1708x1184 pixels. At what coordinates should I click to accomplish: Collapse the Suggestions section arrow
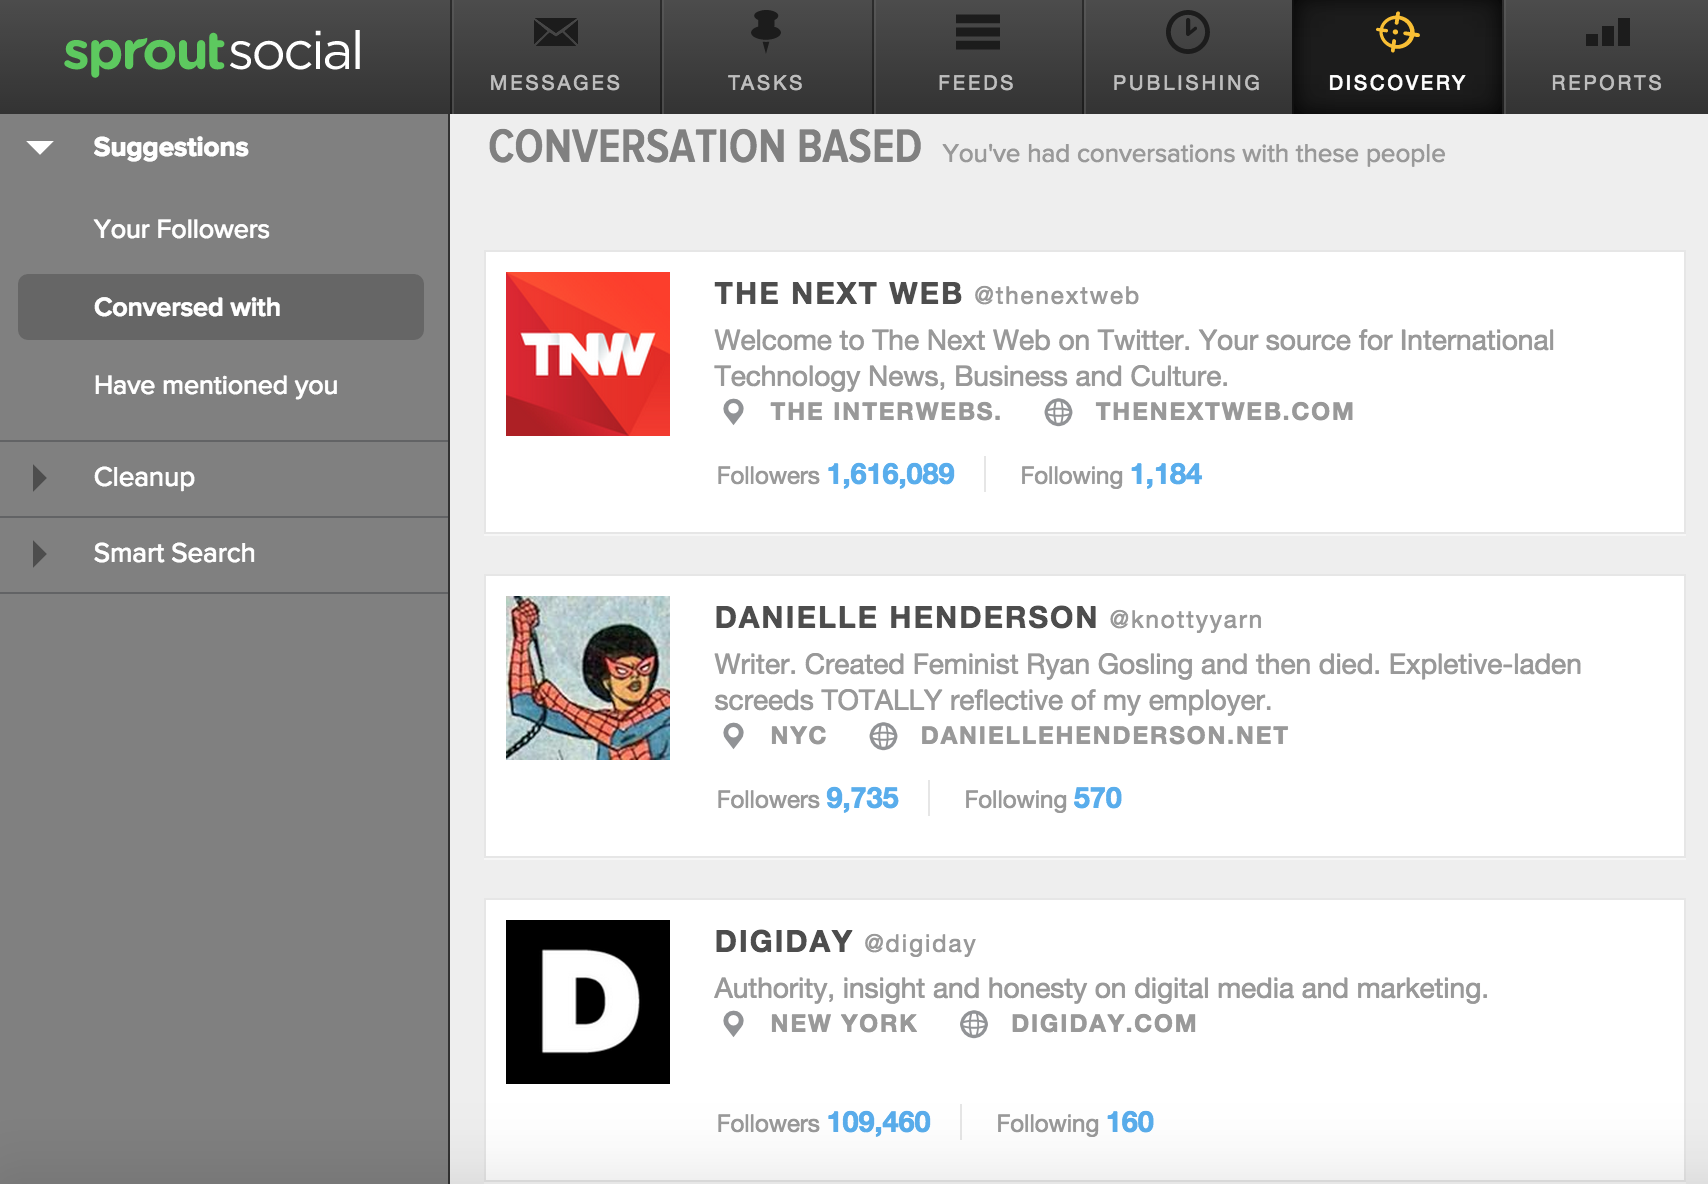pyautogui.click(x=40, y=148)
